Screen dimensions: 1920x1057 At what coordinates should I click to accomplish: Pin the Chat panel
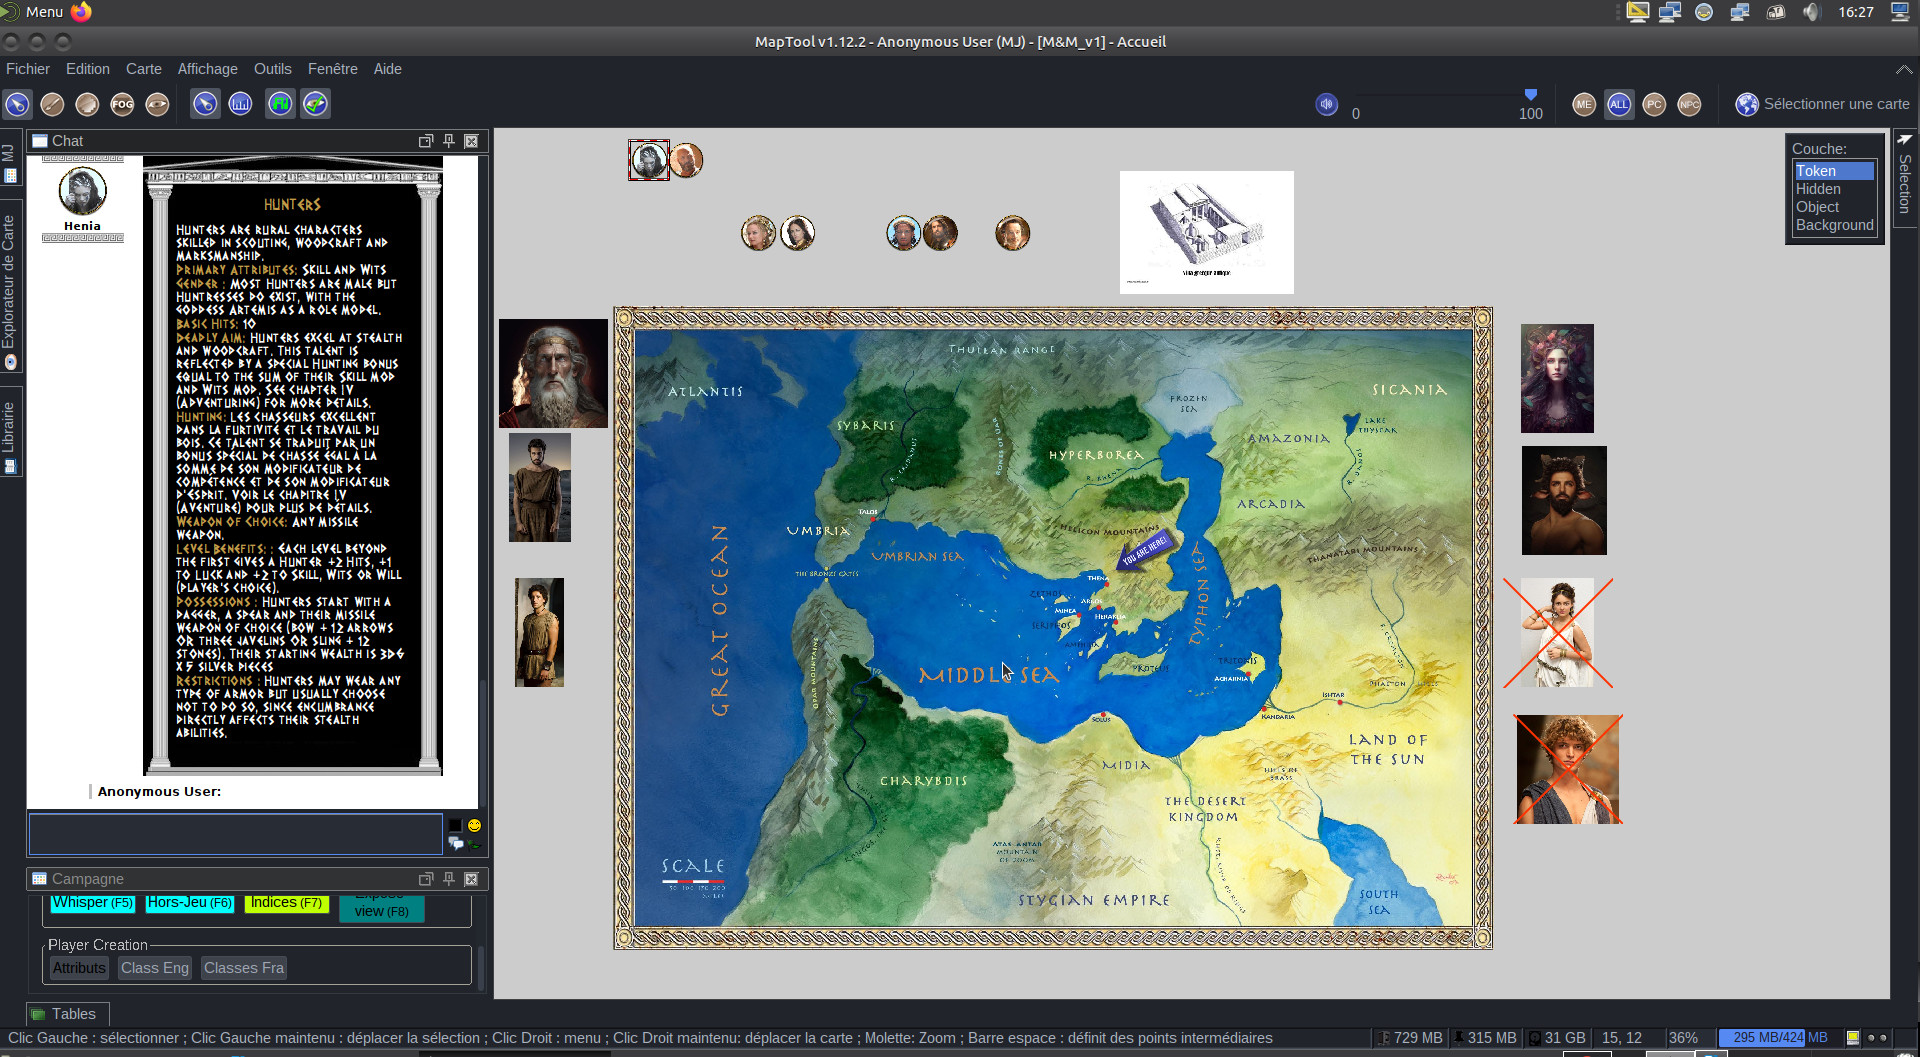(449, 141)
